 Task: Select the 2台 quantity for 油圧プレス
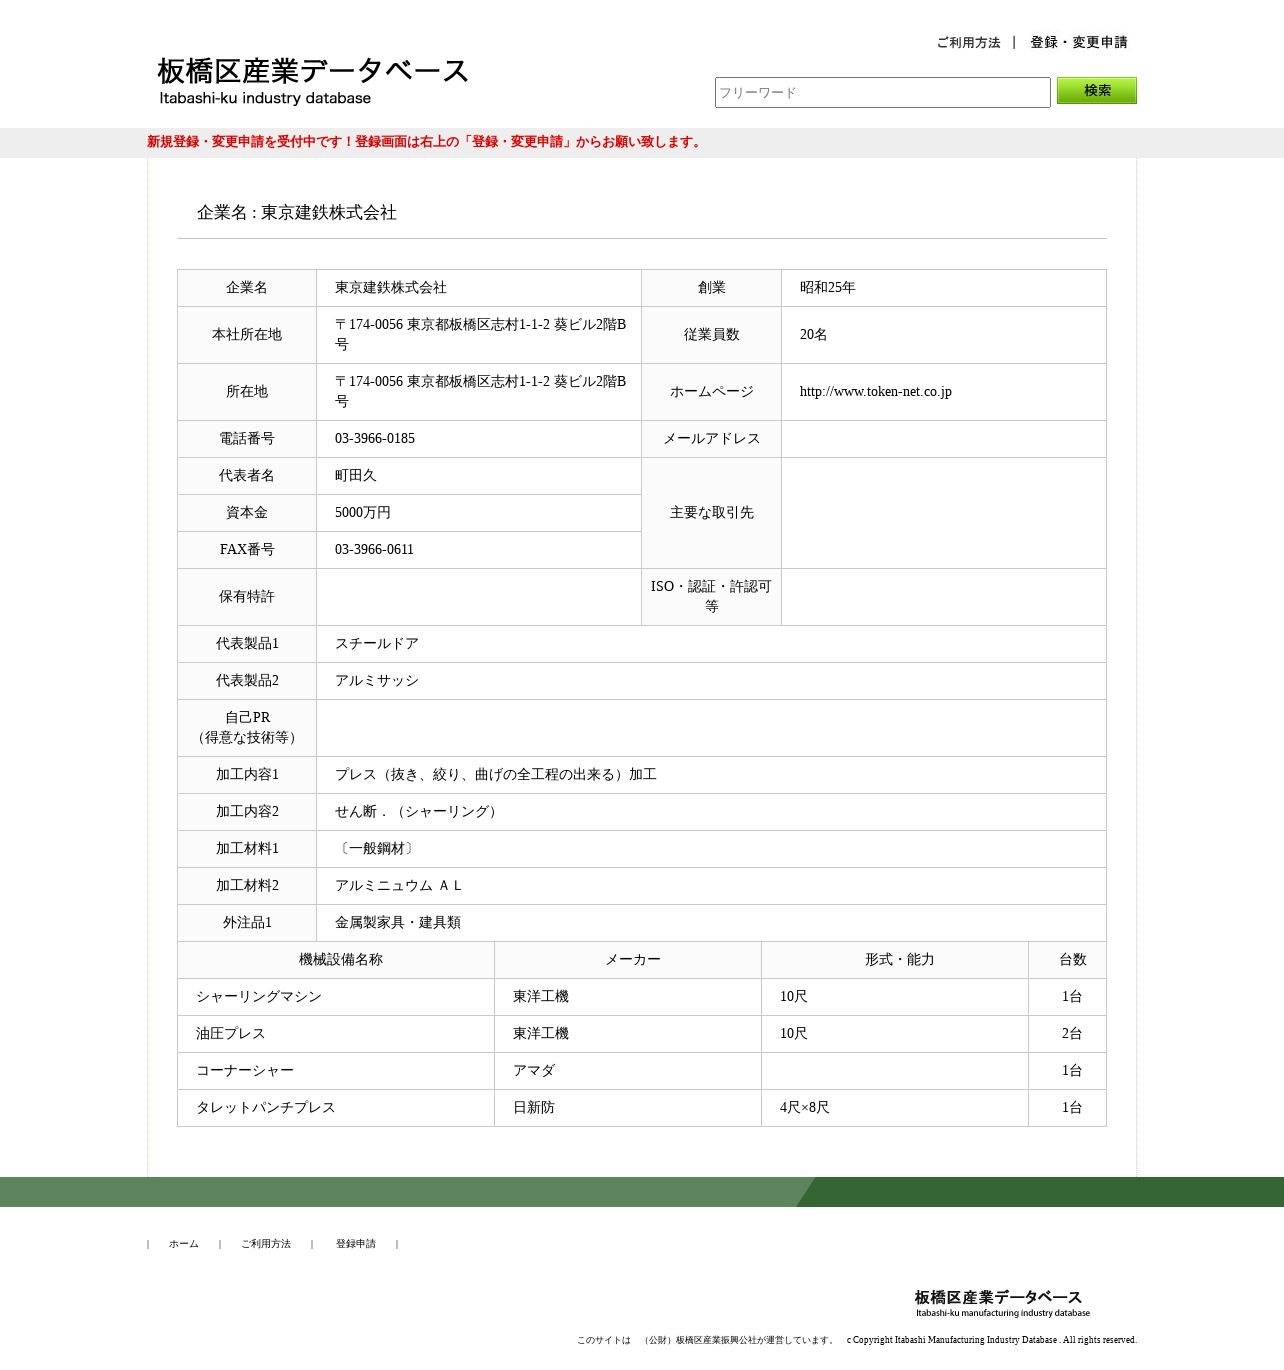(x=1072, y=1034)
